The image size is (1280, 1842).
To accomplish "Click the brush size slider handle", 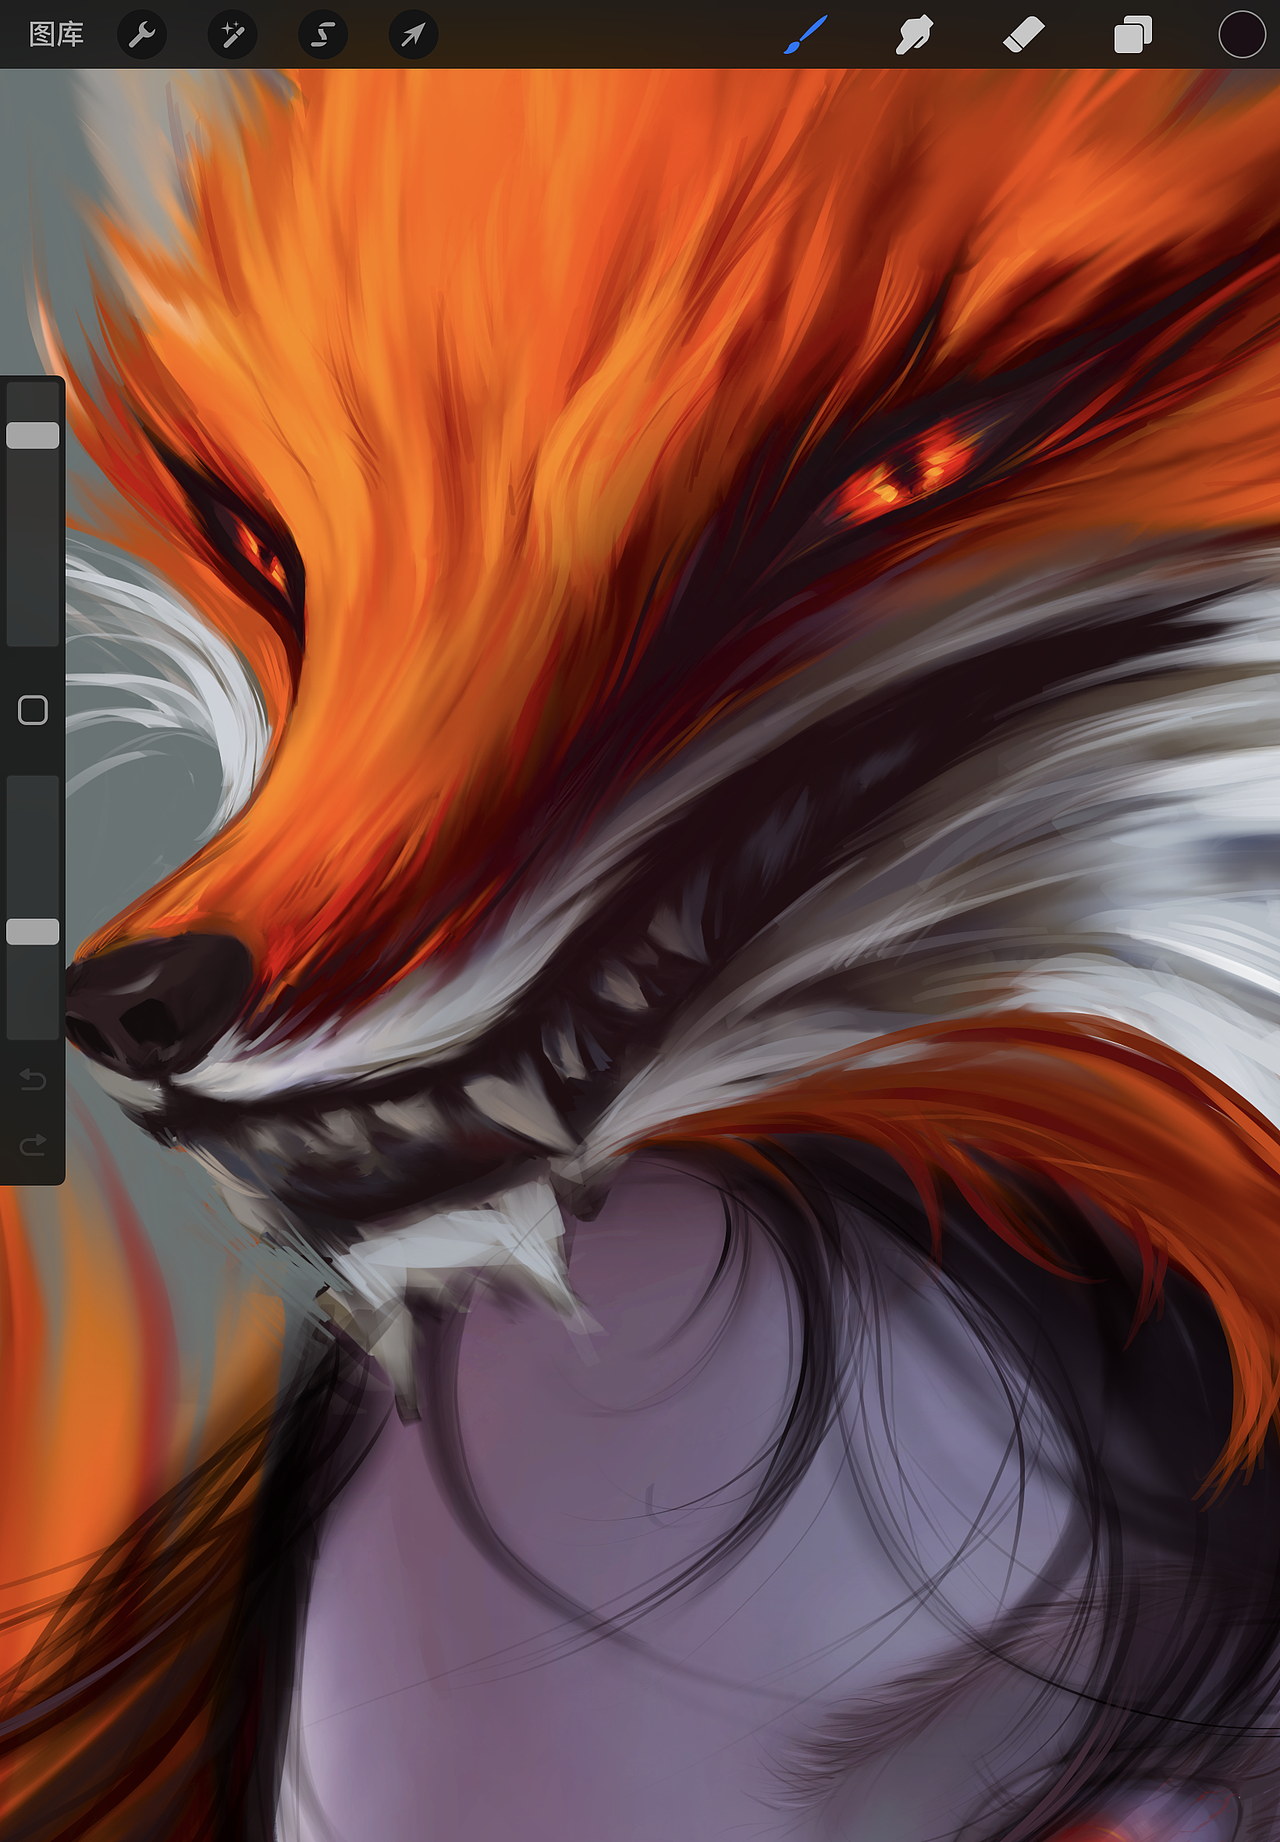I will coord(33,435).
